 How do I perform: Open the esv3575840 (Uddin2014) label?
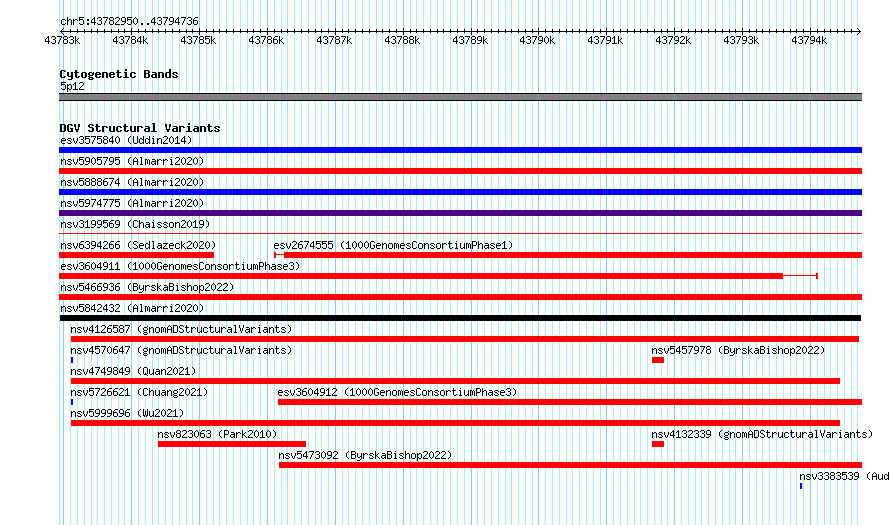pyautogui.click(x=126, y=140)
